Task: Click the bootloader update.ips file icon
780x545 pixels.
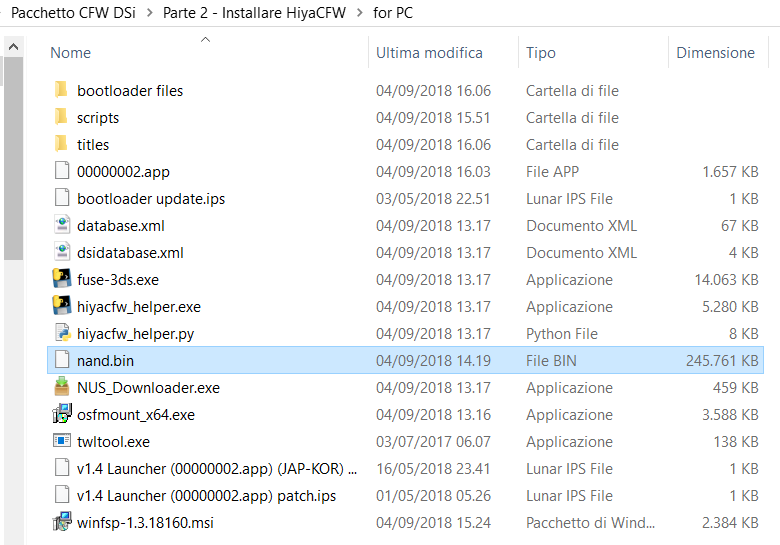Action: (62, 198)
